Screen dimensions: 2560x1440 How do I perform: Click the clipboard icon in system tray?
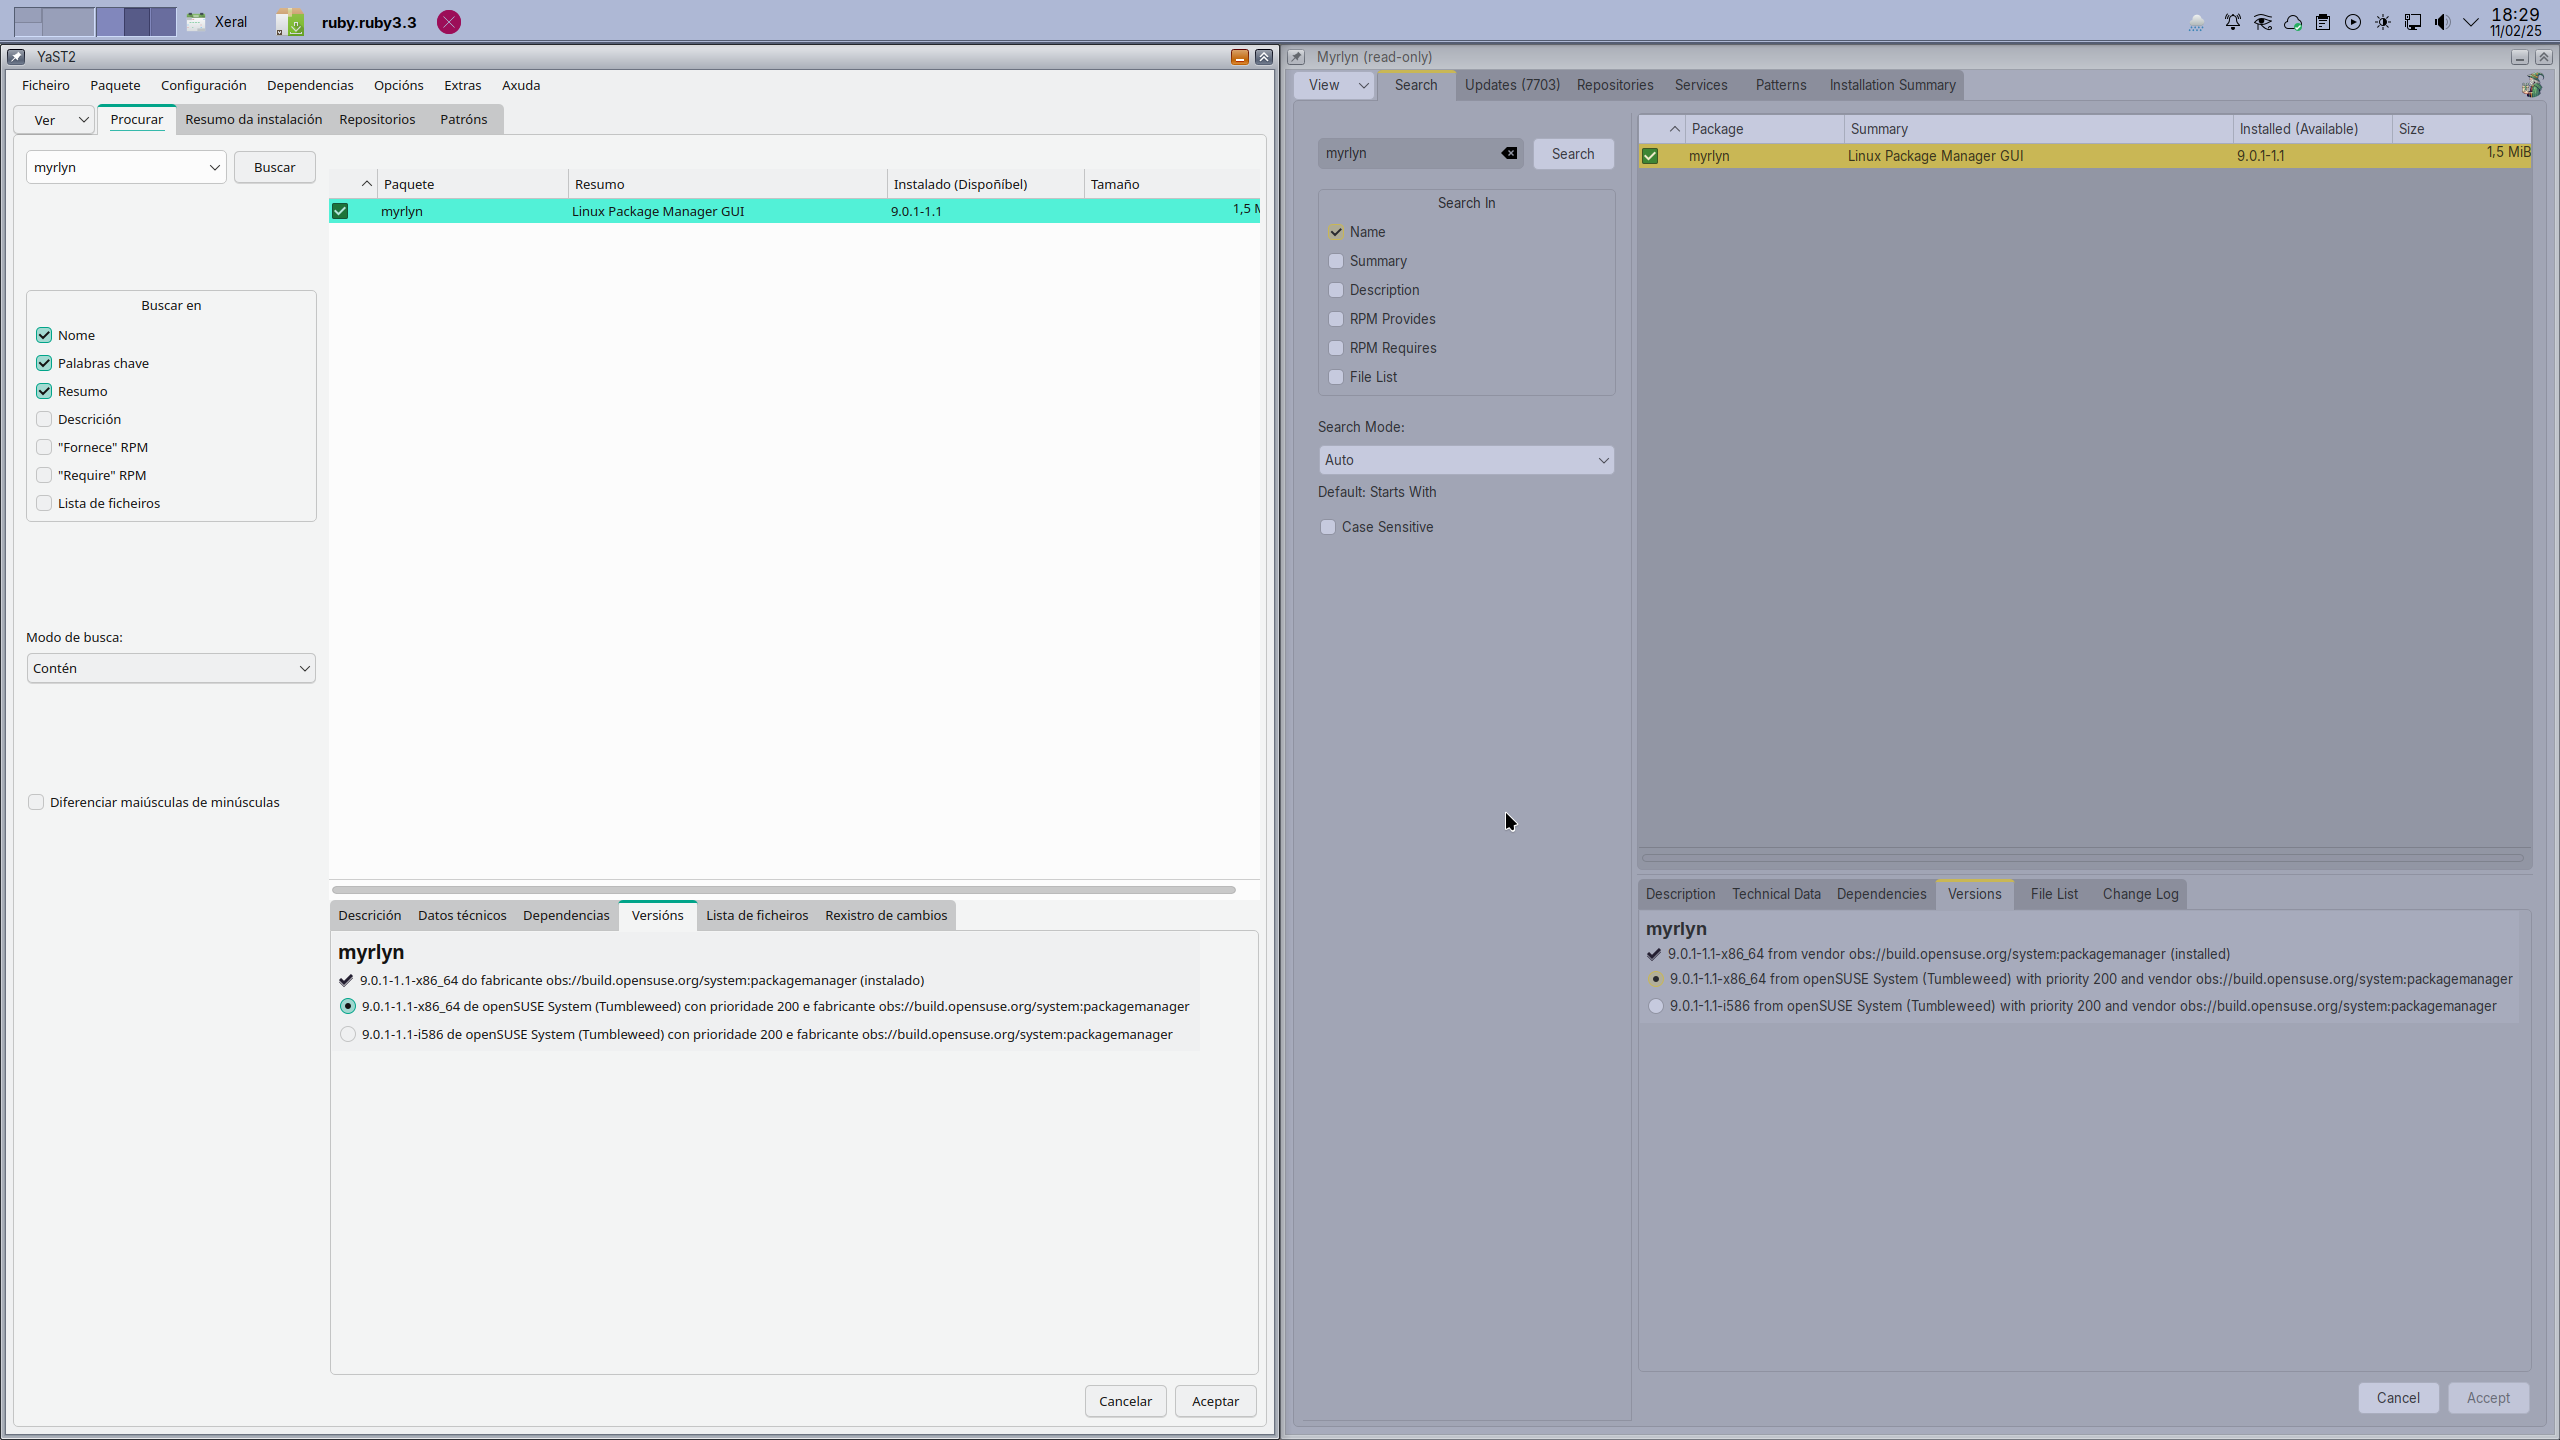pos(2323,22)
